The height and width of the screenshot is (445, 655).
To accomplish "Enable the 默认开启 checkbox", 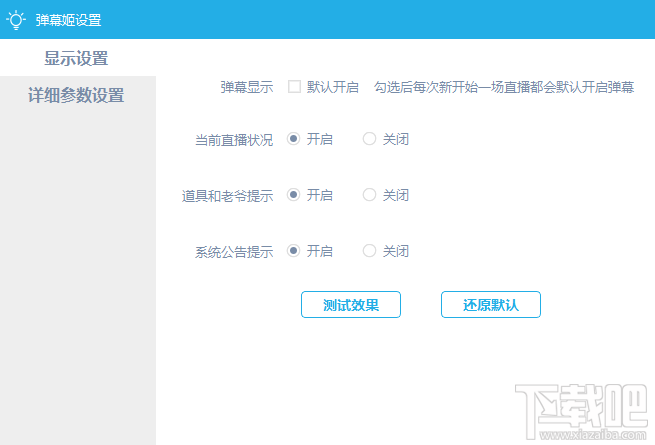I will click(294, 87).
